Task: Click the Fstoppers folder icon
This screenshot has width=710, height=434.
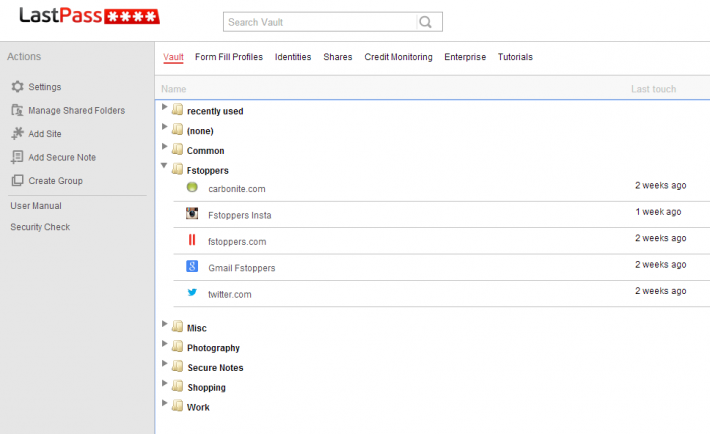Action: tap(178, 169)
